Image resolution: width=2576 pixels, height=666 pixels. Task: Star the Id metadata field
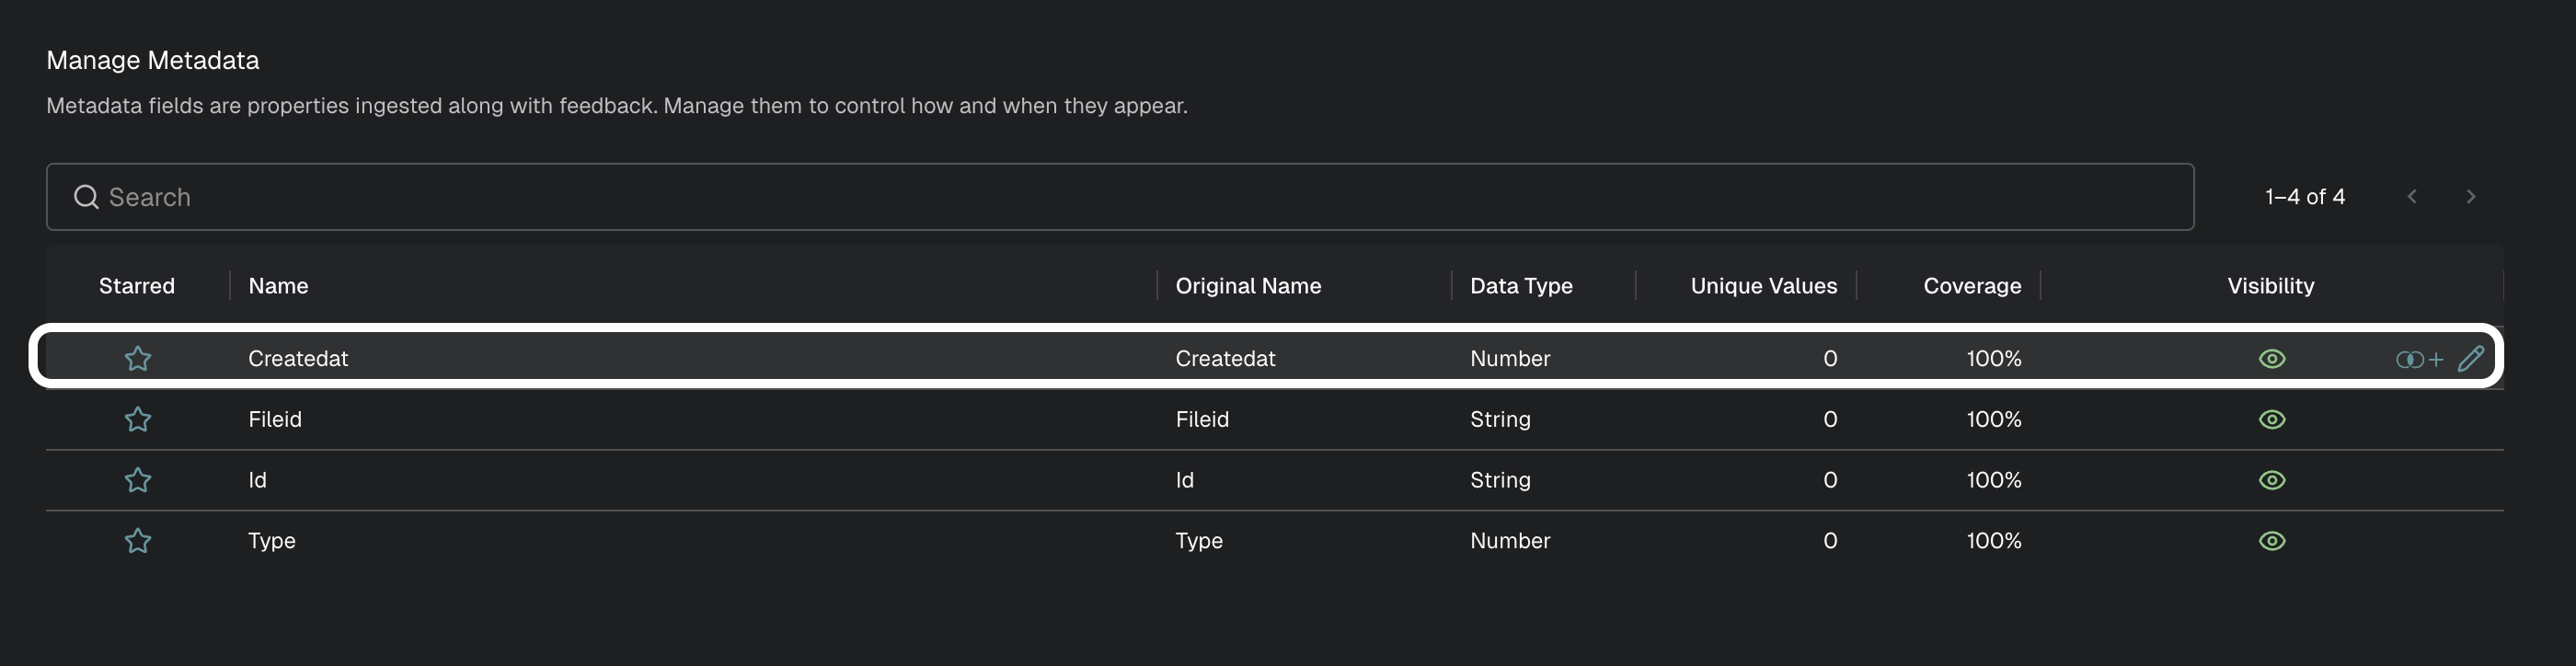coord(138,480)
